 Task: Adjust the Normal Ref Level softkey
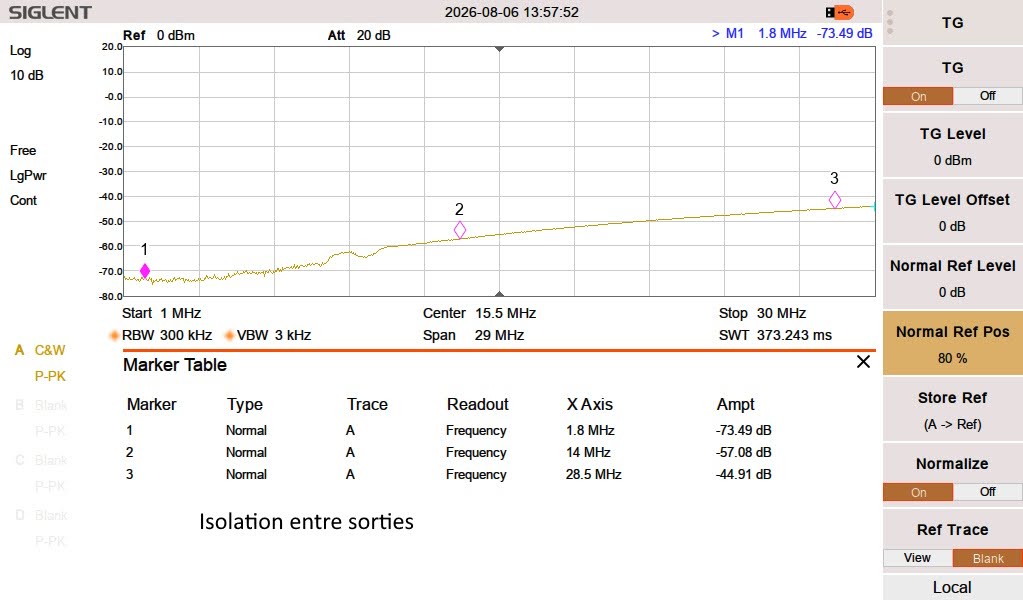(953, 278)
